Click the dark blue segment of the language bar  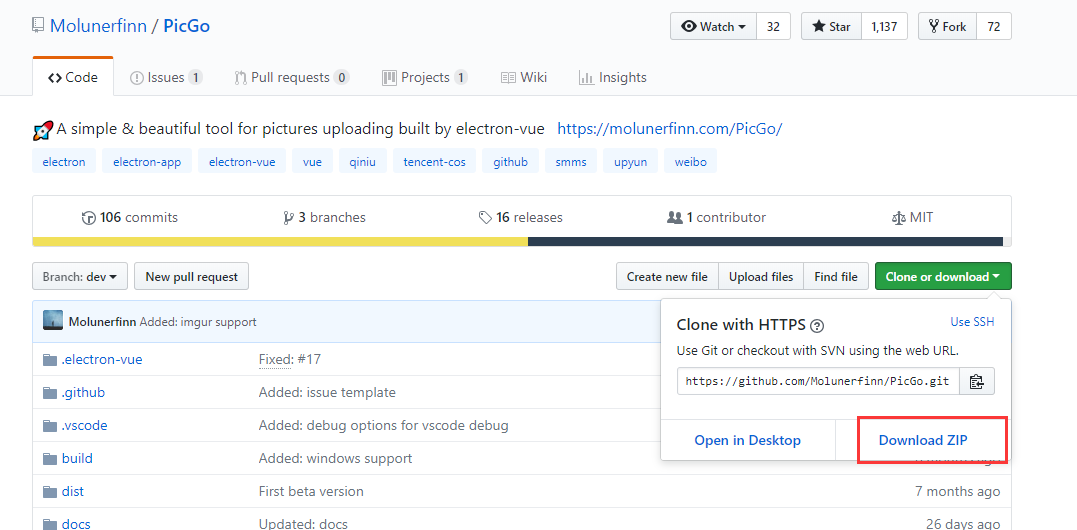click(765, 242)
